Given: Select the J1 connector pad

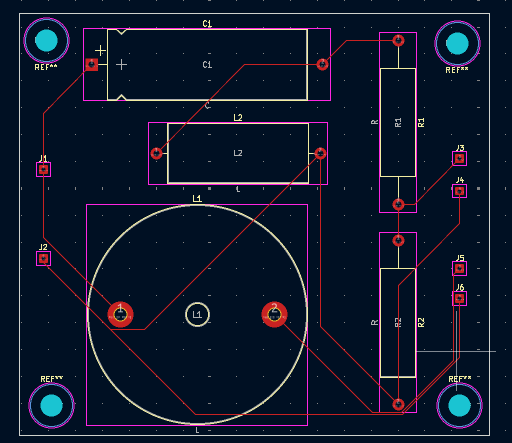Looking at the screenshot, I should tap(43, 170).
